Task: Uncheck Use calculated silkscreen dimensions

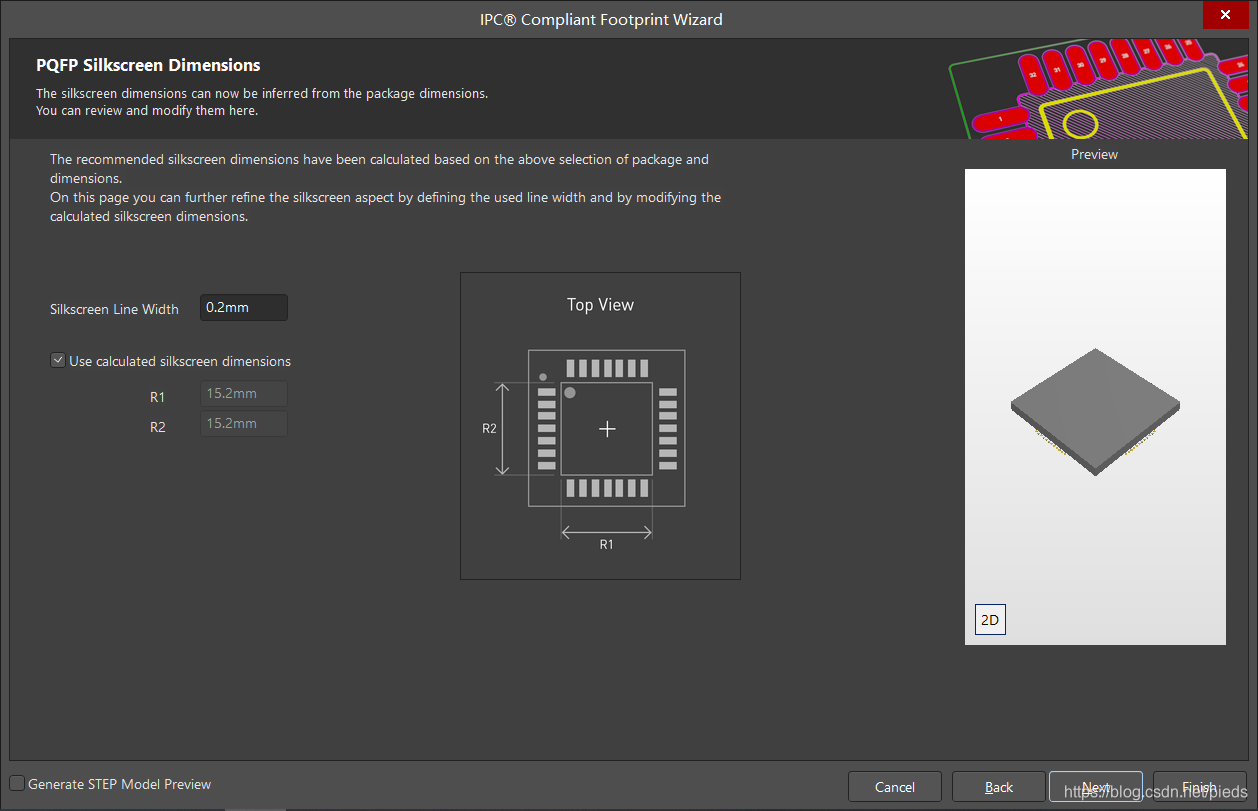Action: (58, 361)
